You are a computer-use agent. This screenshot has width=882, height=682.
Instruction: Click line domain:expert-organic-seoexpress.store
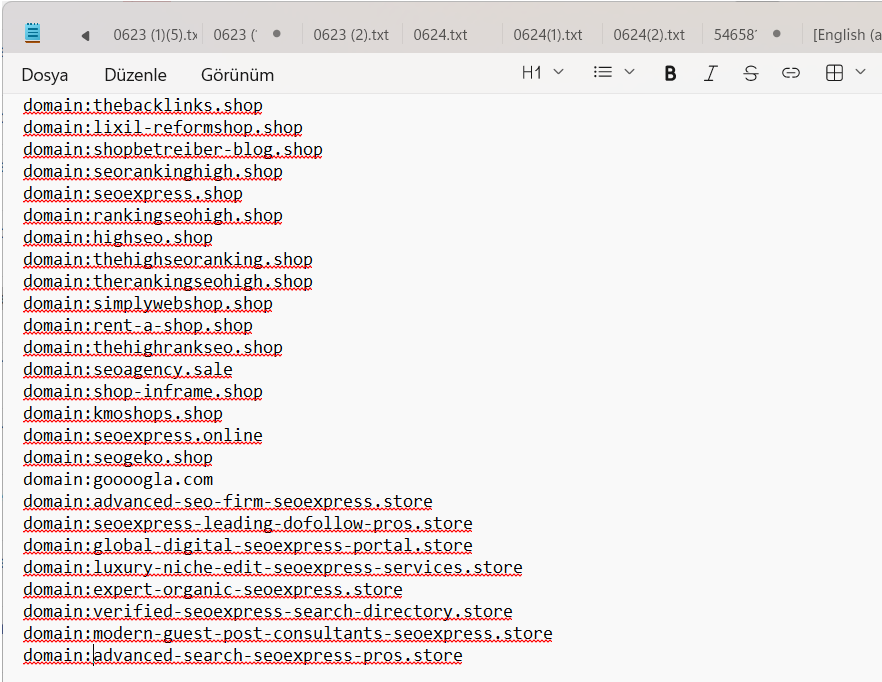(213, 589)
